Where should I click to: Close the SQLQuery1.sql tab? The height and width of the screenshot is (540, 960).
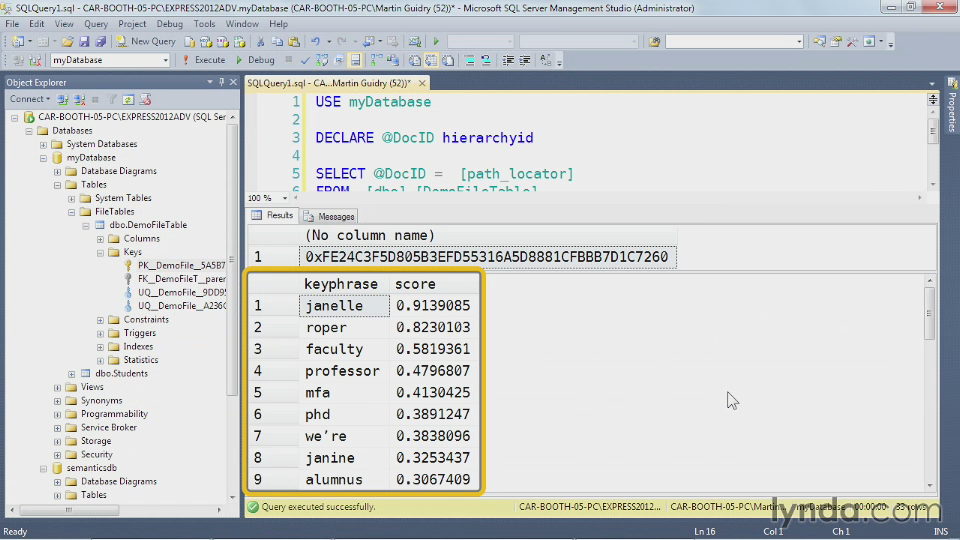pyautogui.click(x=422, y=83)
